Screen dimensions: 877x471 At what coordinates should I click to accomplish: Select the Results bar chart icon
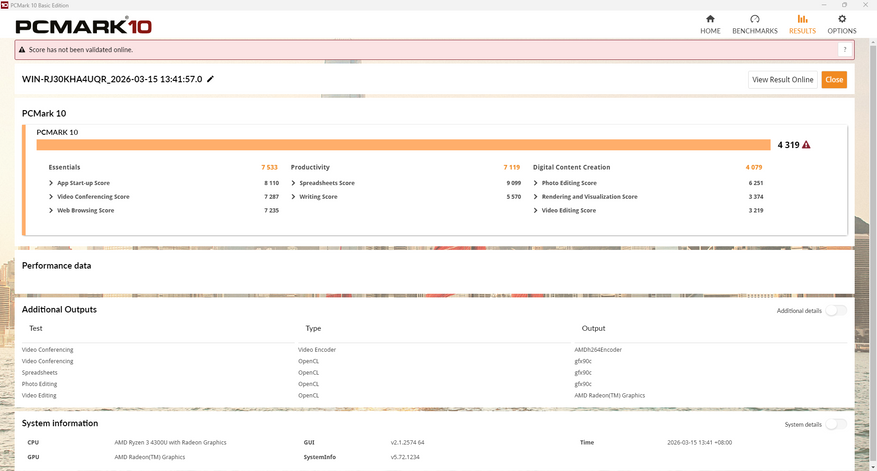click(x=802, y=19)
